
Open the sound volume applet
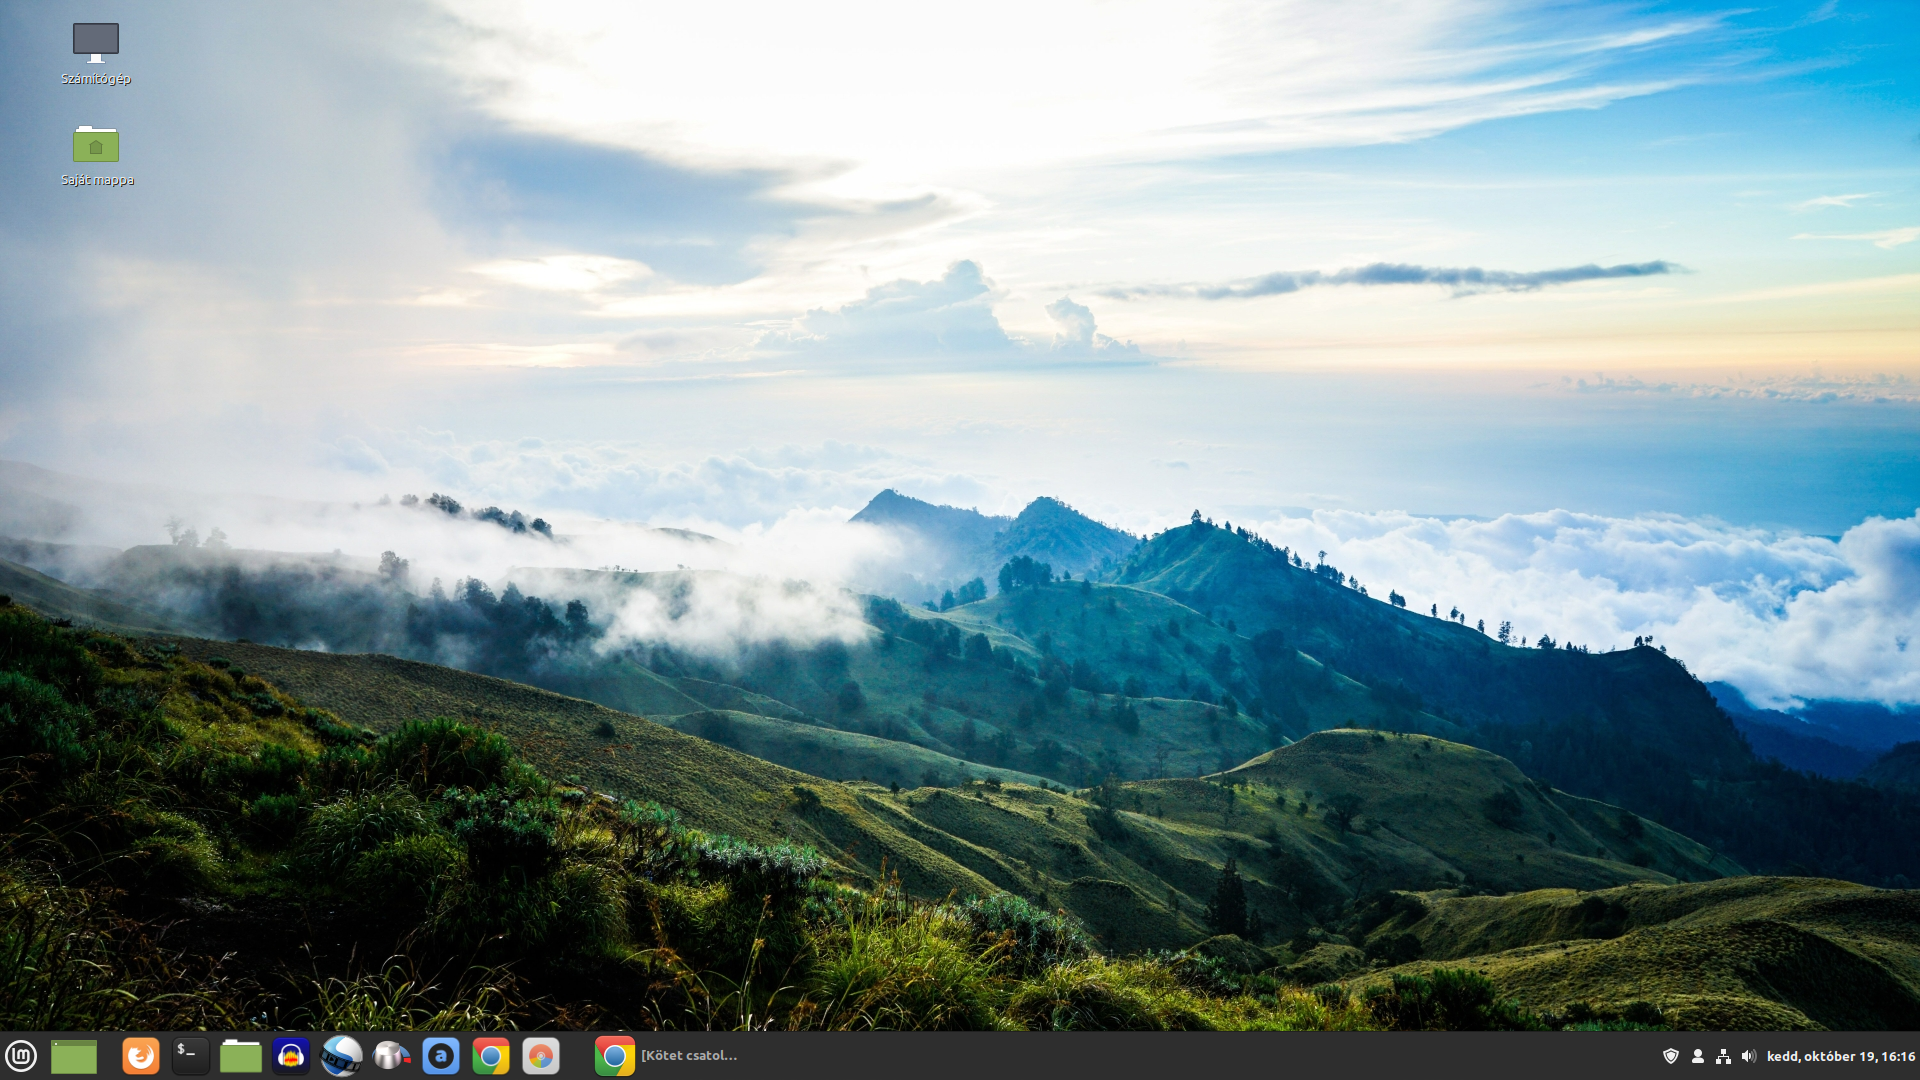coord(1748,1056)
